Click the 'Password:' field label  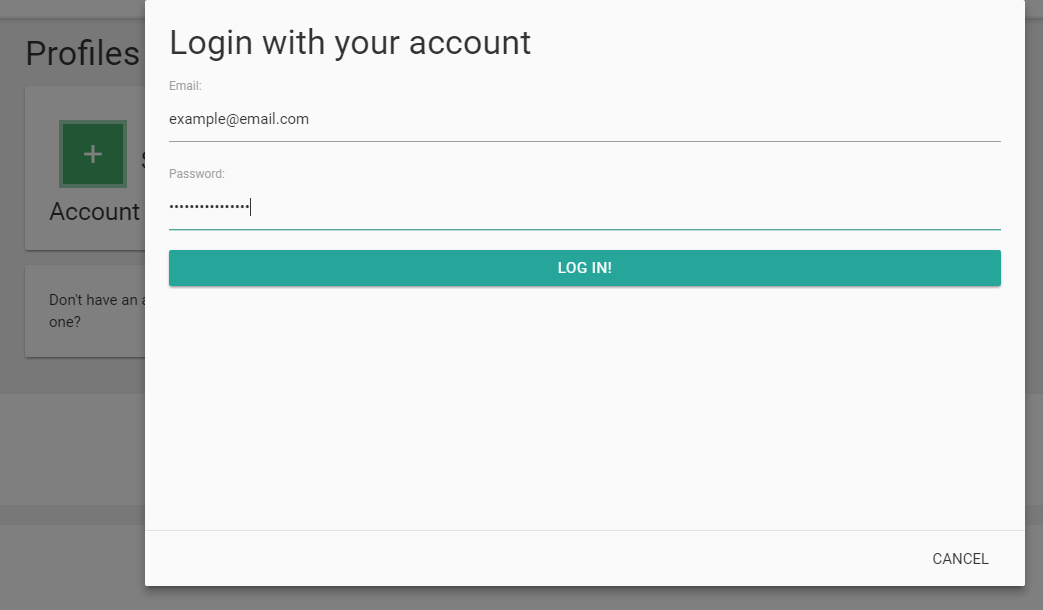click(x=197, y=174)
